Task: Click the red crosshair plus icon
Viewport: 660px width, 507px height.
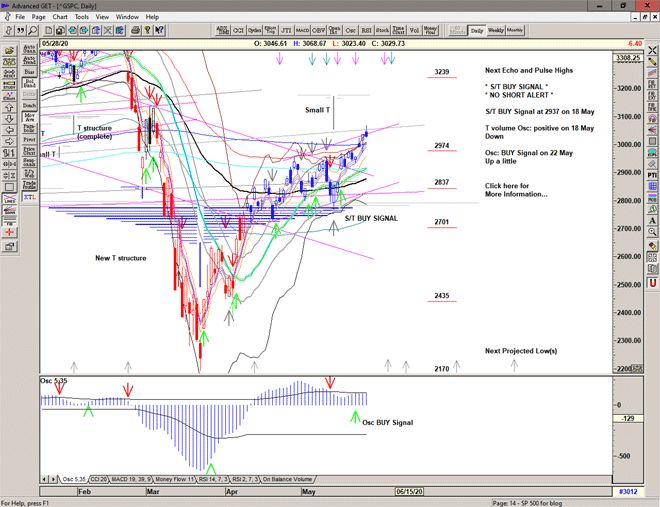Action: (9, 232)
